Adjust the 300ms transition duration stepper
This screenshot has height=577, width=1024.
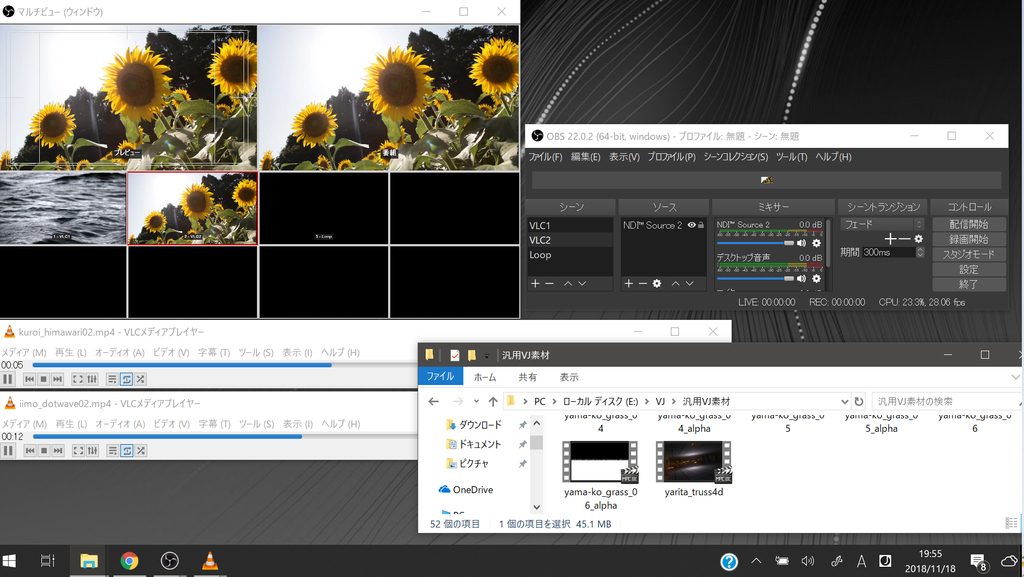[x=920, y=252]
